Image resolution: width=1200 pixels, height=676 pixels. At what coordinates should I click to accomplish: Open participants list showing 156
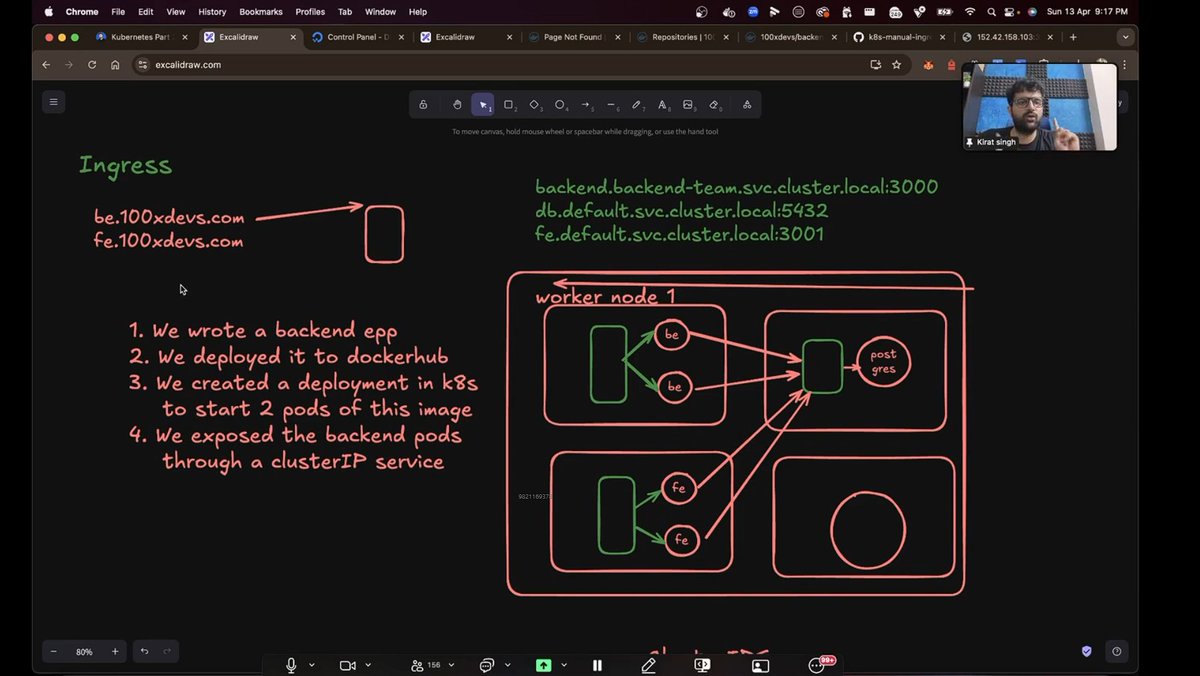(x=426, y=665)
